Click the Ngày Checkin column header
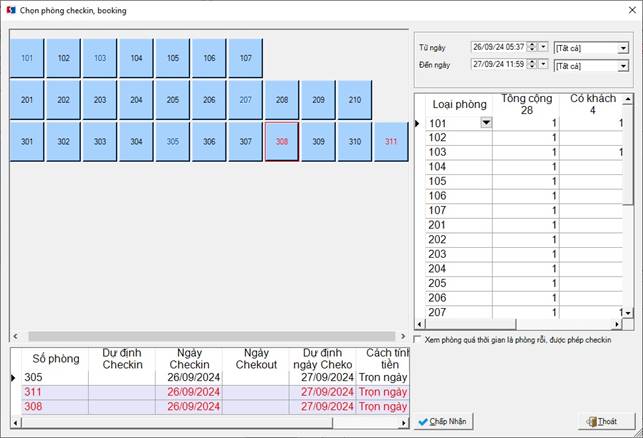 (x=189, y=359)
